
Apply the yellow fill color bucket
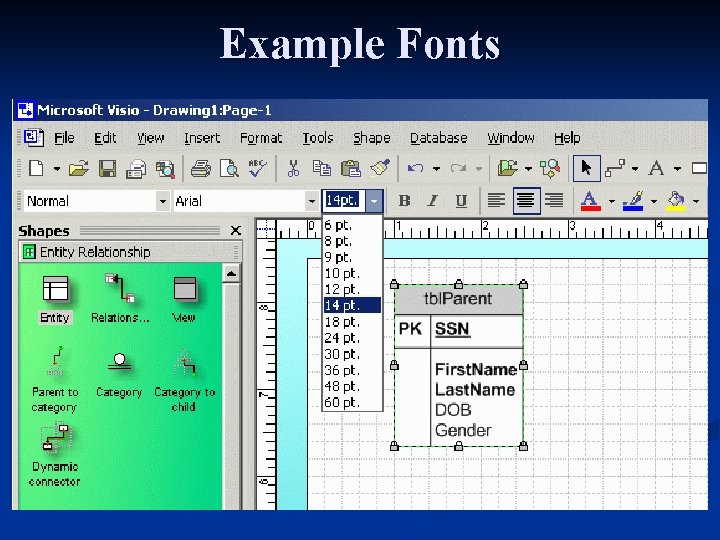tap(676, 201)
